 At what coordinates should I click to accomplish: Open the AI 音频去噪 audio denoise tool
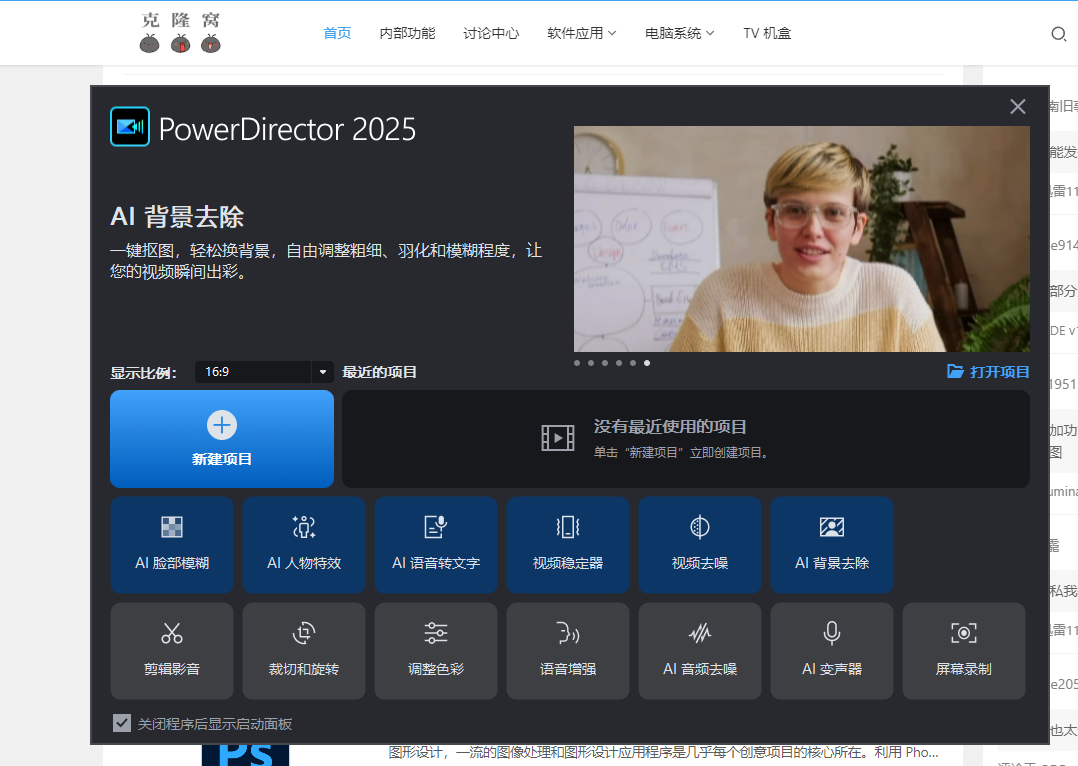pos(700,651)
